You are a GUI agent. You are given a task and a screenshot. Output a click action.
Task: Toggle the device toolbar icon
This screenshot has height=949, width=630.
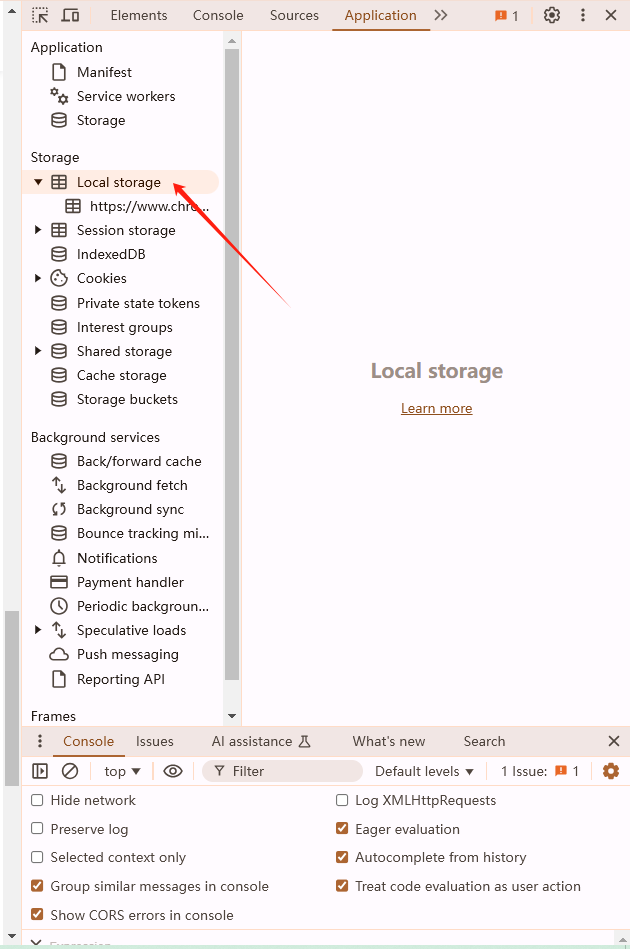click(70, 15)
